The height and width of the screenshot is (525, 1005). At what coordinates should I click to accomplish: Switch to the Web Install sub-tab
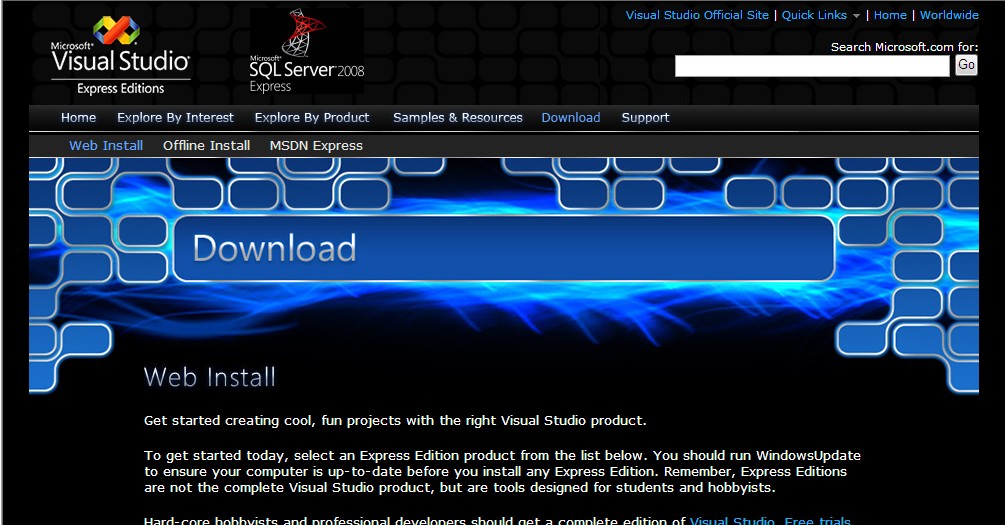(106, 146)
